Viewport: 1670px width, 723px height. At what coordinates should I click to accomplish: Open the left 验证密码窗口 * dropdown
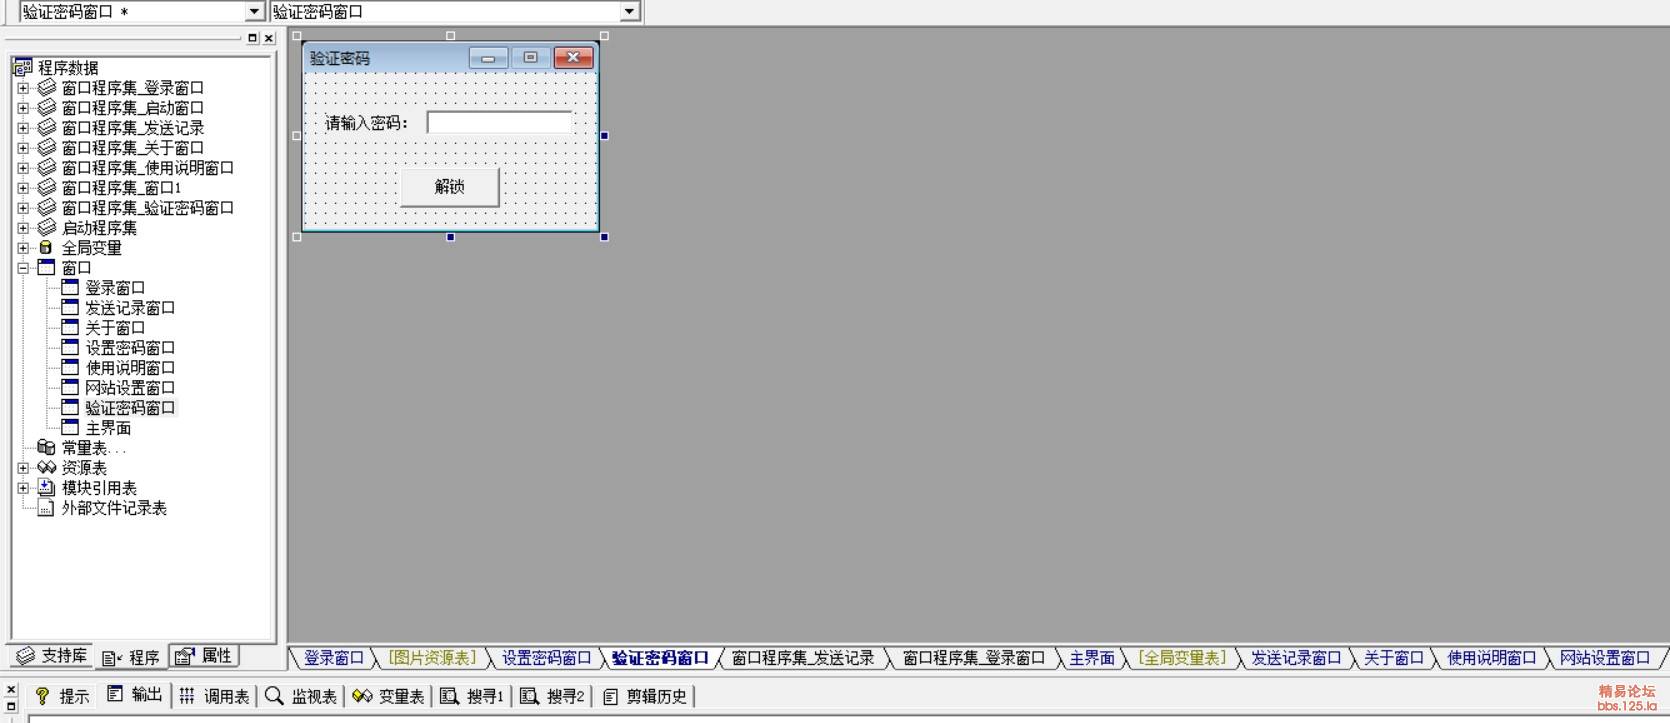(254, 11)
